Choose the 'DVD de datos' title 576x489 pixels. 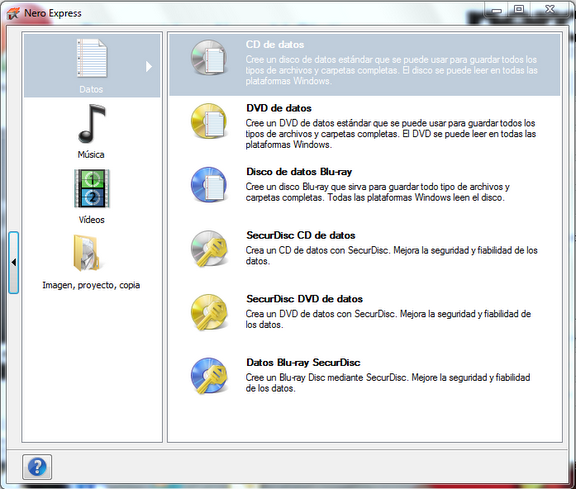coord(279,108)
